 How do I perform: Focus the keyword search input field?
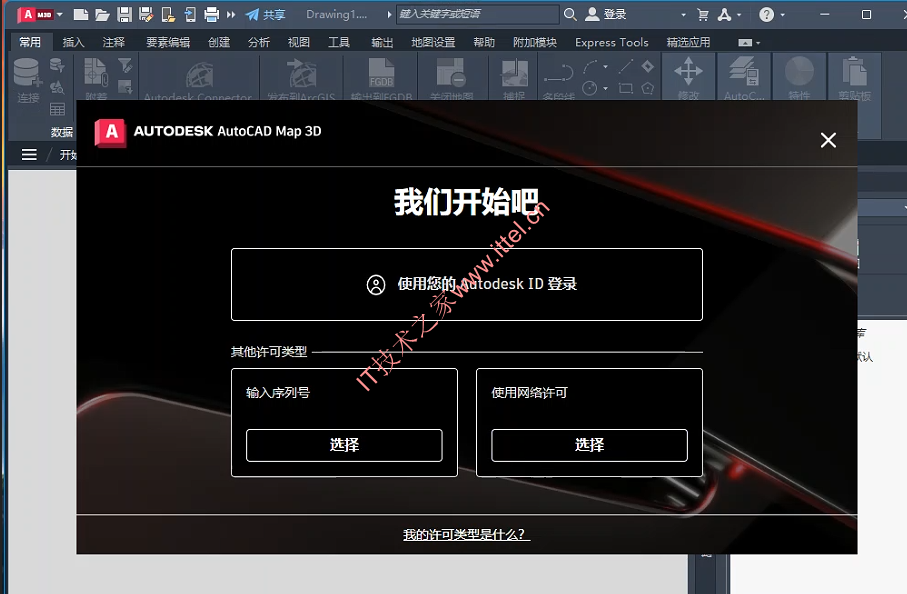coord(478,14)
